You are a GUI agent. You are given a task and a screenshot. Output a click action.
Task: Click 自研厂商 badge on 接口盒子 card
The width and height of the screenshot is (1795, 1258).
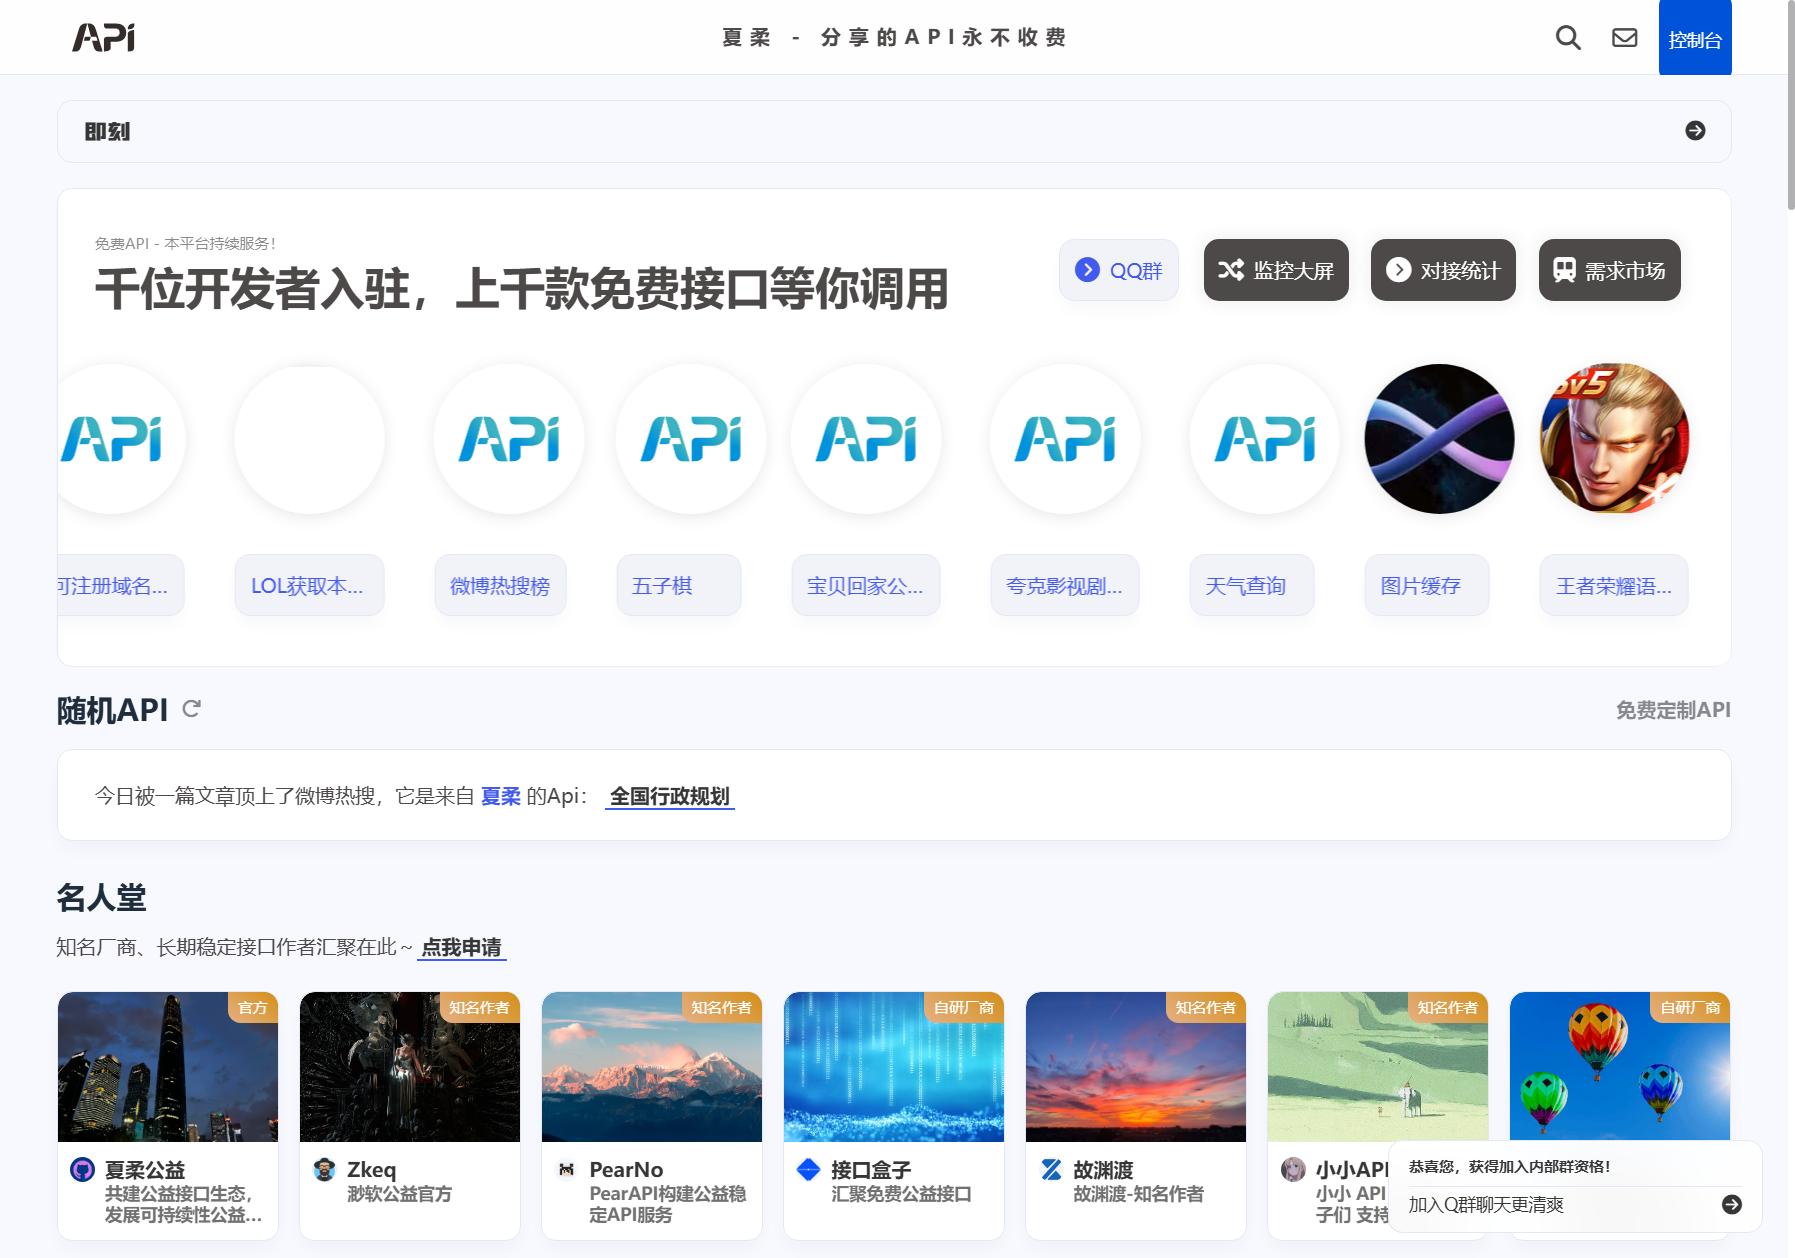tap(964, 1007)
